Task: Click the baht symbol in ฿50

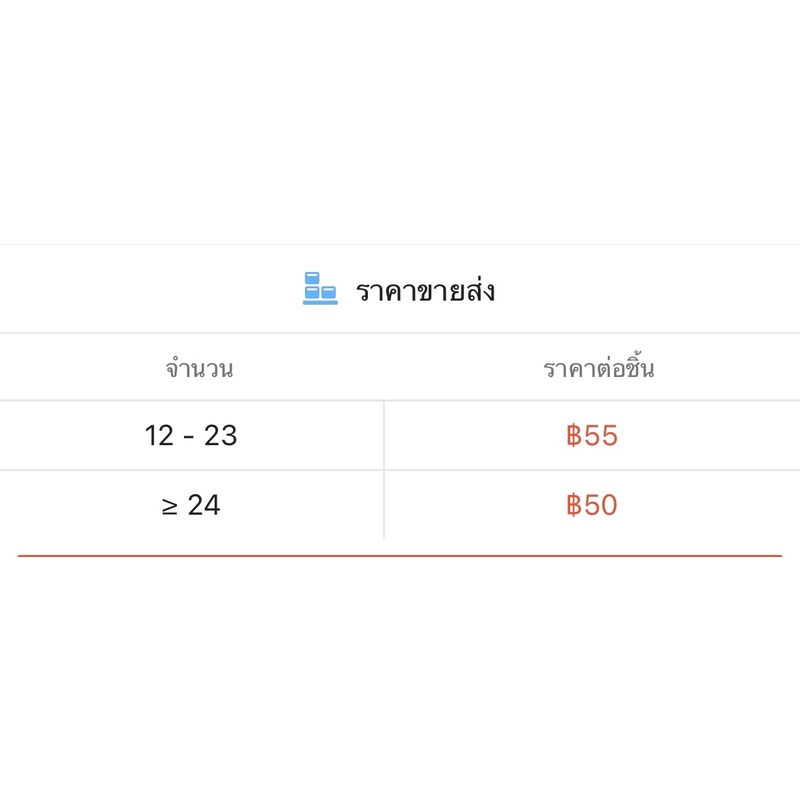Action: click(x=573, y=505)
